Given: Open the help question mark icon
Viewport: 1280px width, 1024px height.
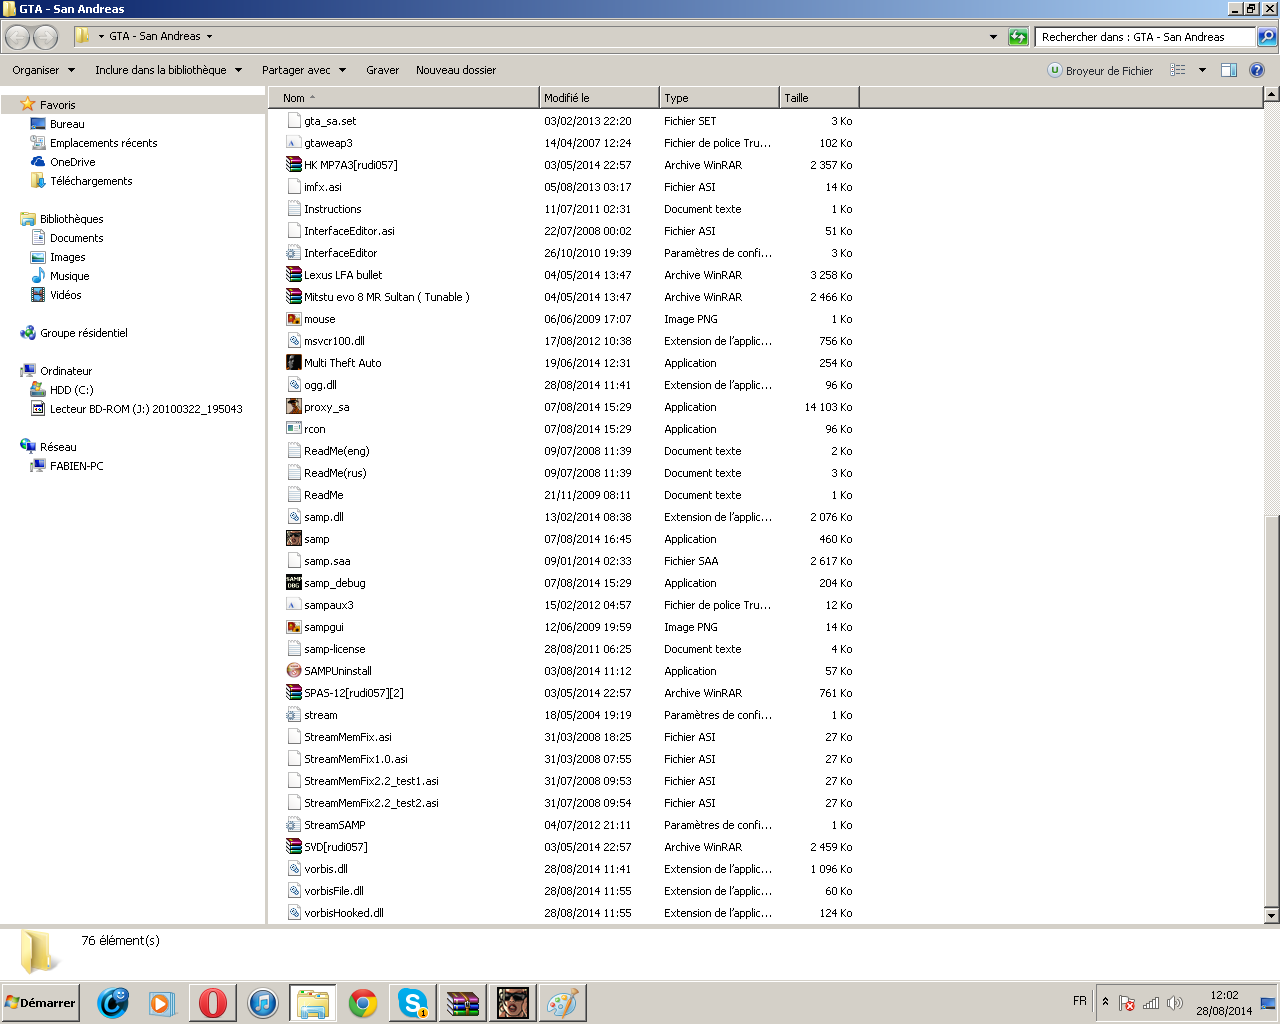Looking at the screenshot, I should (x=1257, y=70).
